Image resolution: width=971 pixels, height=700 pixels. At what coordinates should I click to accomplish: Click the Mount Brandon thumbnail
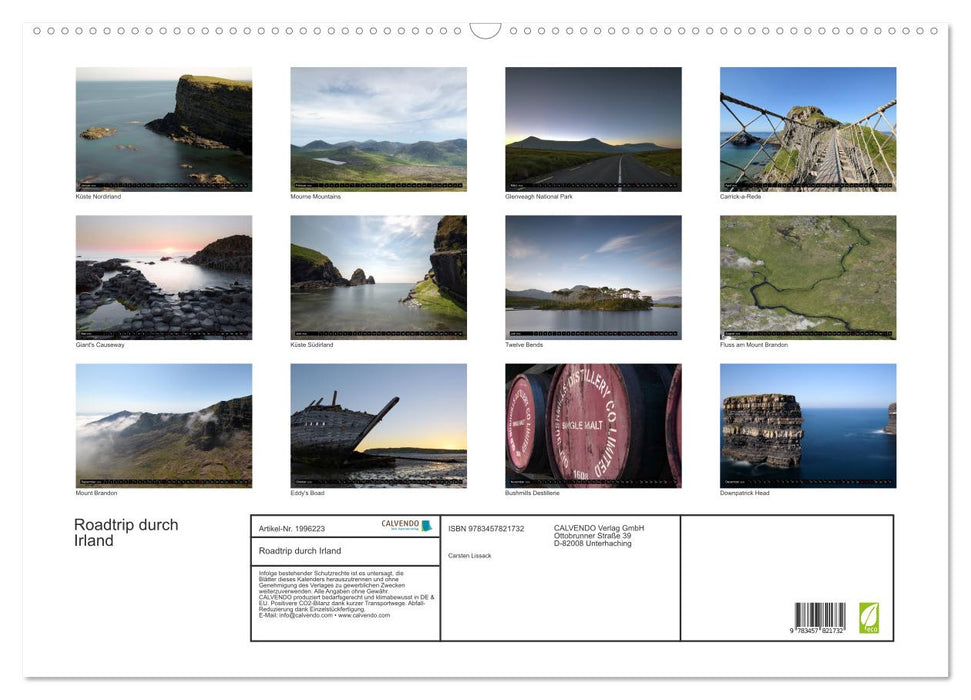164,424
